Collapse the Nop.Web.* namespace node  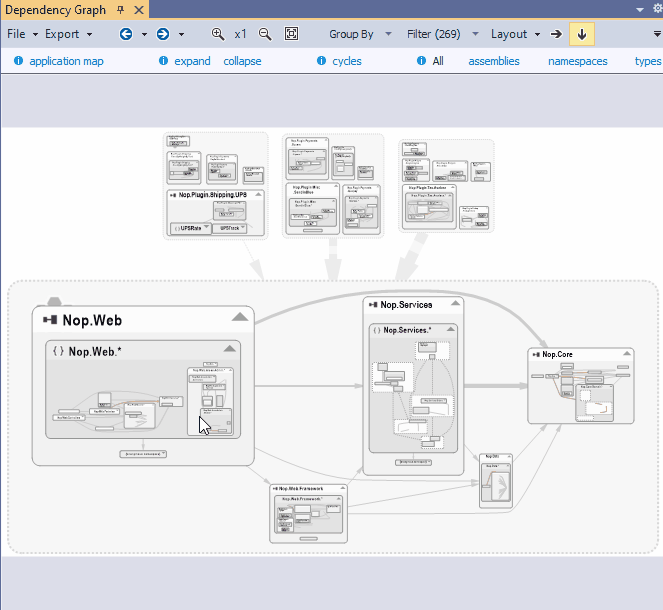pyautogui.click(x=230, y=348)
